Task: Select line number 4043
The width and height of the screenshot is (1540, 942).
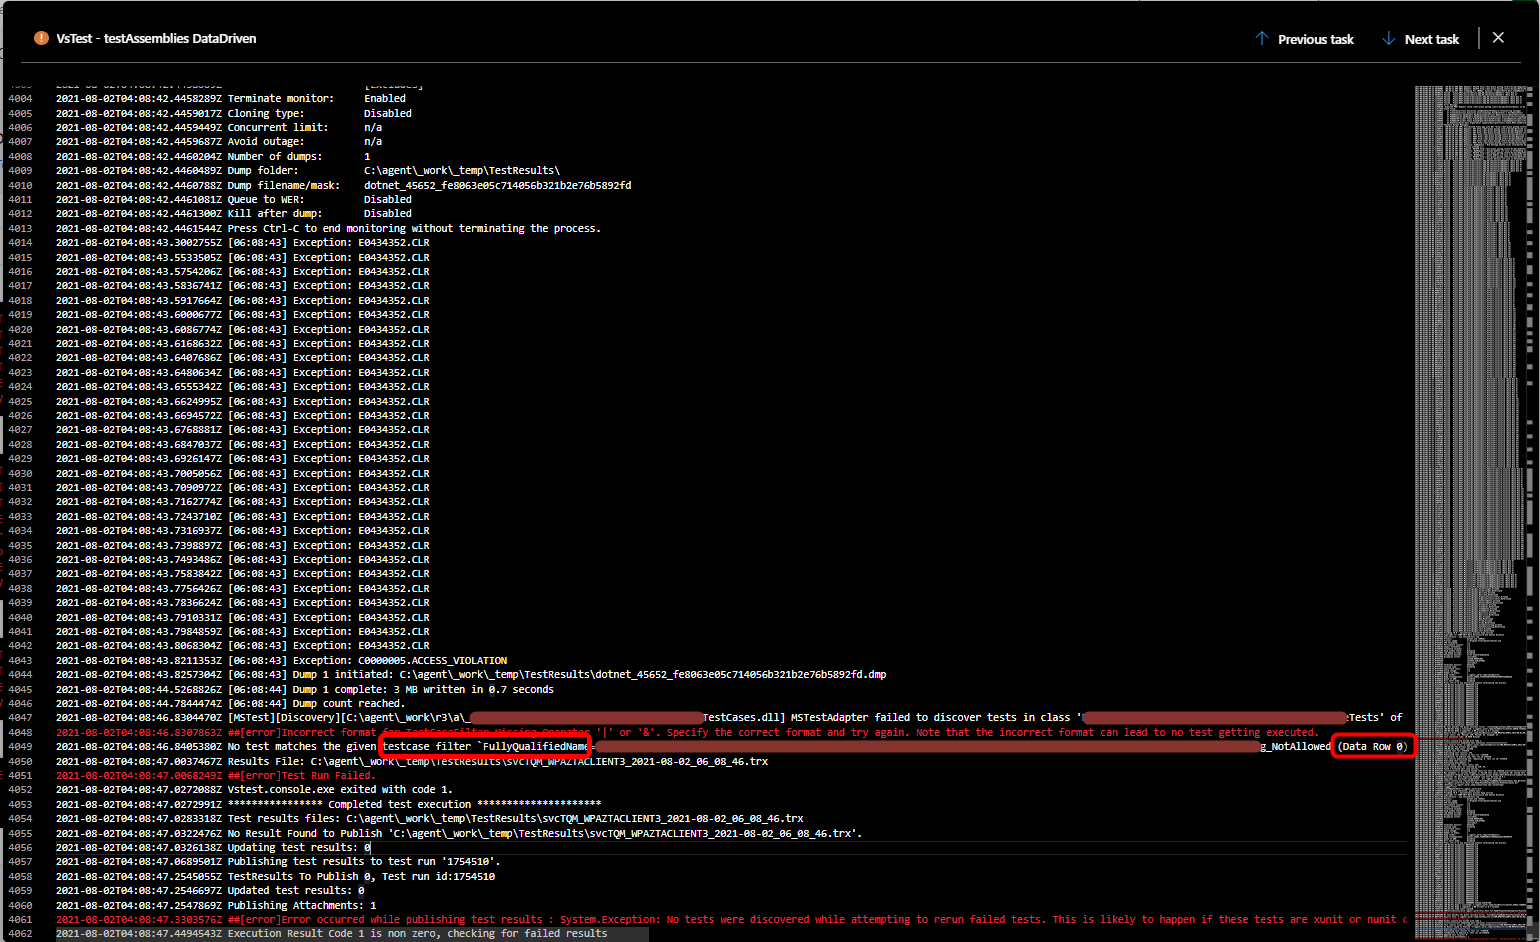Action: point(20,660)
